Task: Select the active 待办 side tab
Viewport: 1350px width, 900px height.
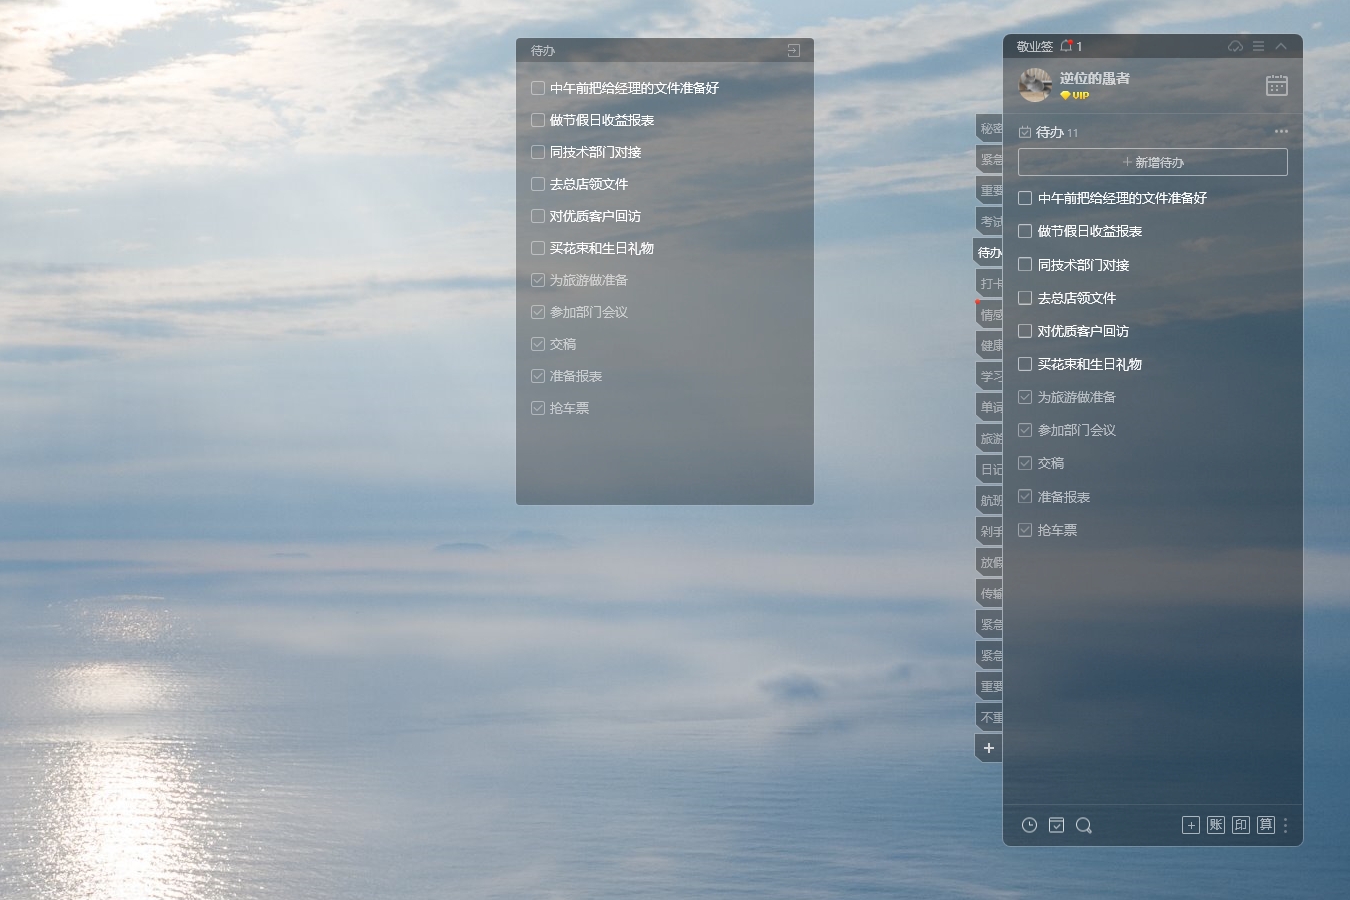Action: coord(989,252)
